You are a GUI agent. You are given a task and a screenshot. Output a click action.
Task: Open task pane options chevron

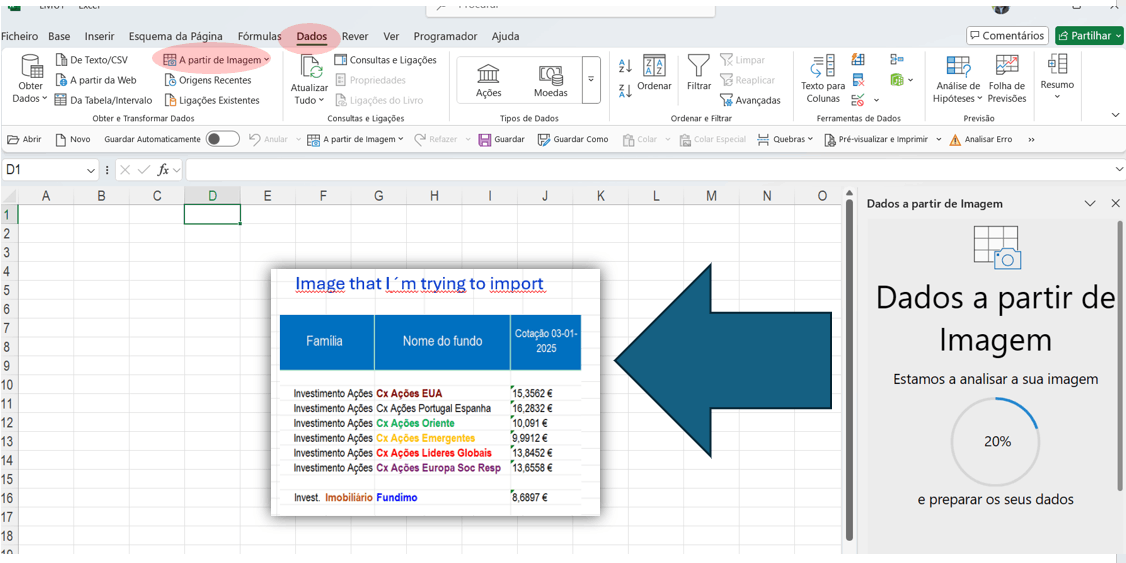point(1090,204)
